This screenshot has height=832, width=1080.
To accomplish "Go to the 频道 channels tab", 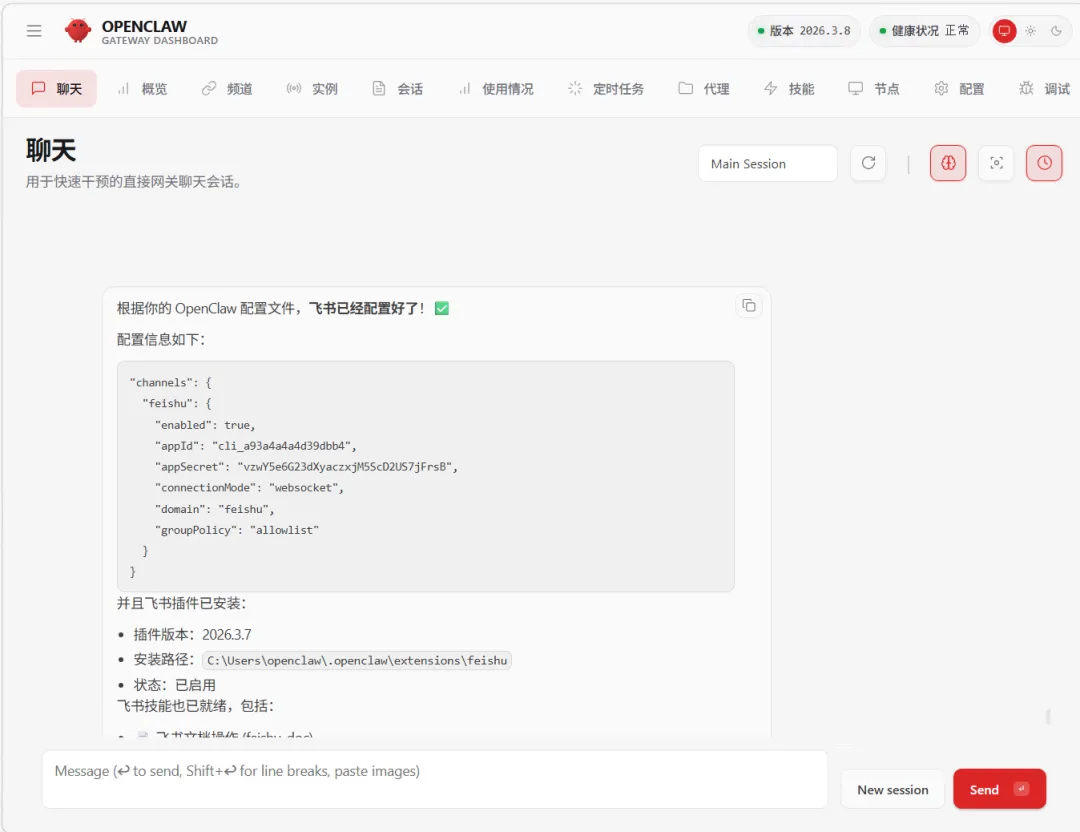I will (227, 89).
